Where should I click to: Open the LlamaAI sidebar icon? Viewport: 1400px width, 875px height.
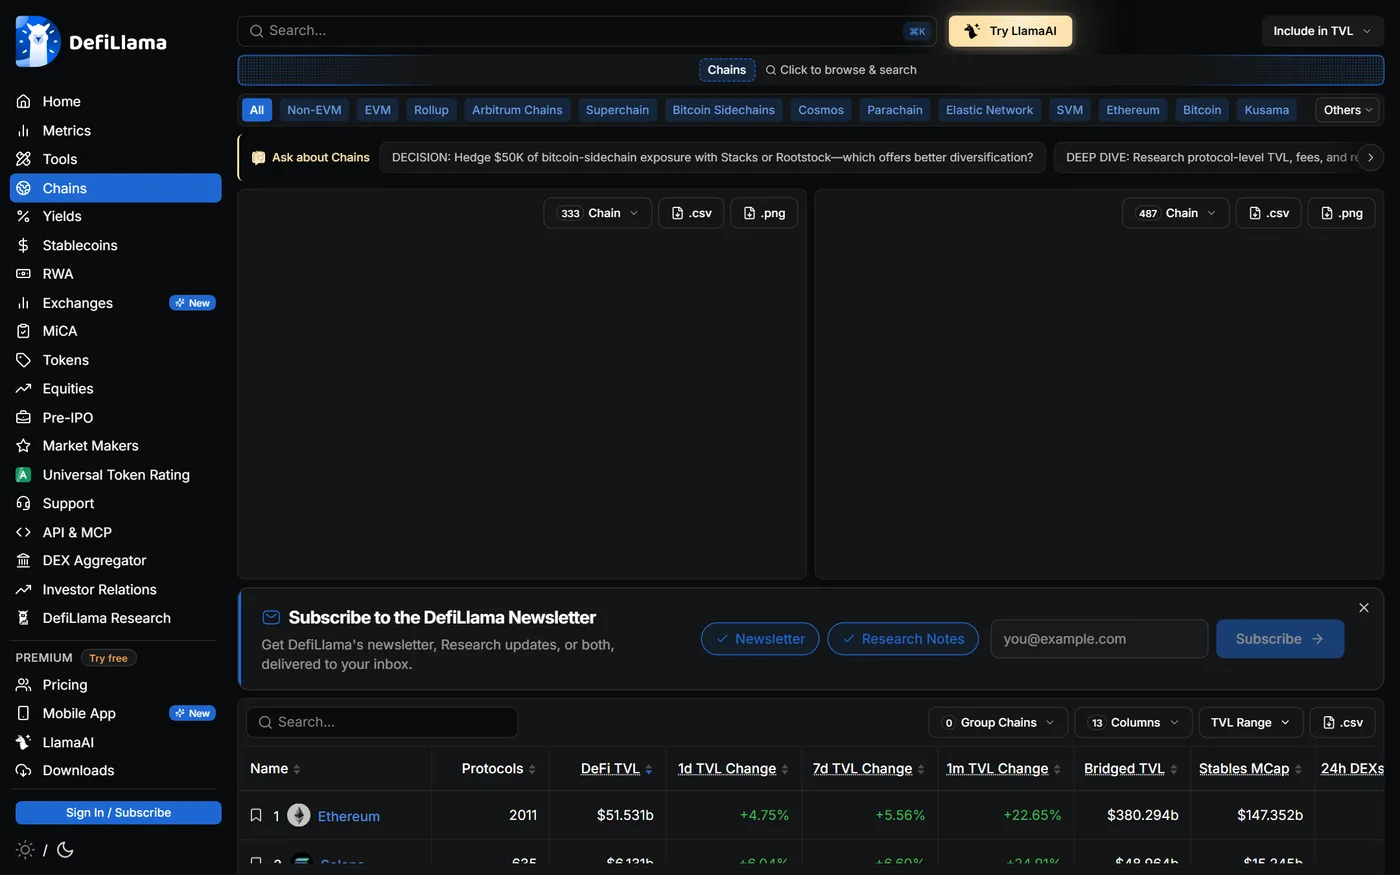pyautogui.click(x=24, y=743)
